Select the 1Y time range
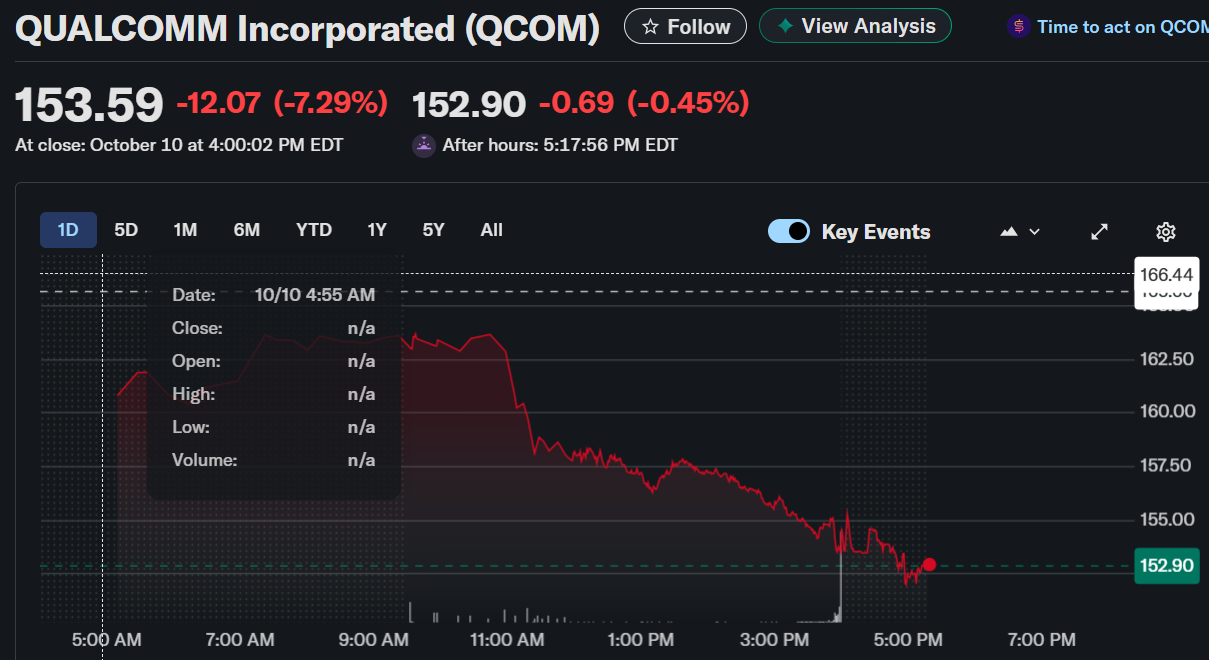Screen dimensions: 1209x660 point(377,230)
